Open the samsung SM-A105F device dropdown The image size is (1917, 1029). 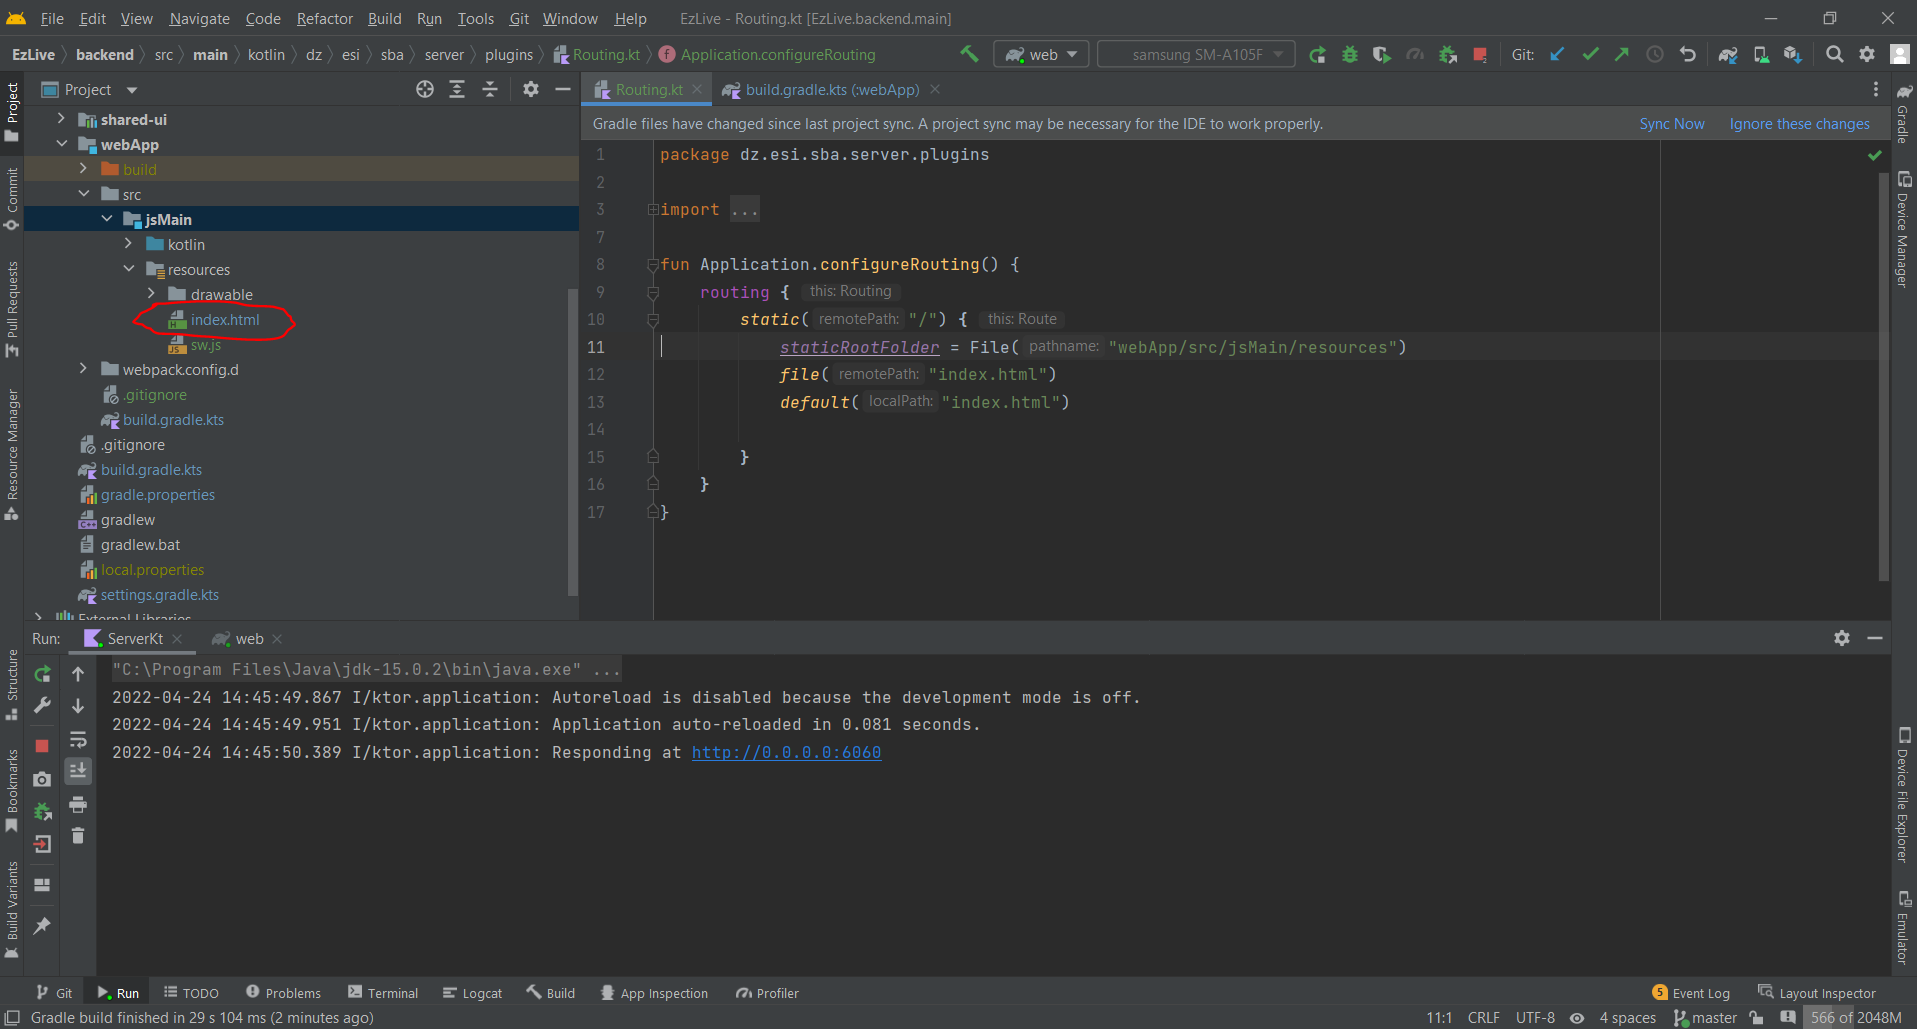point(1196,54)
